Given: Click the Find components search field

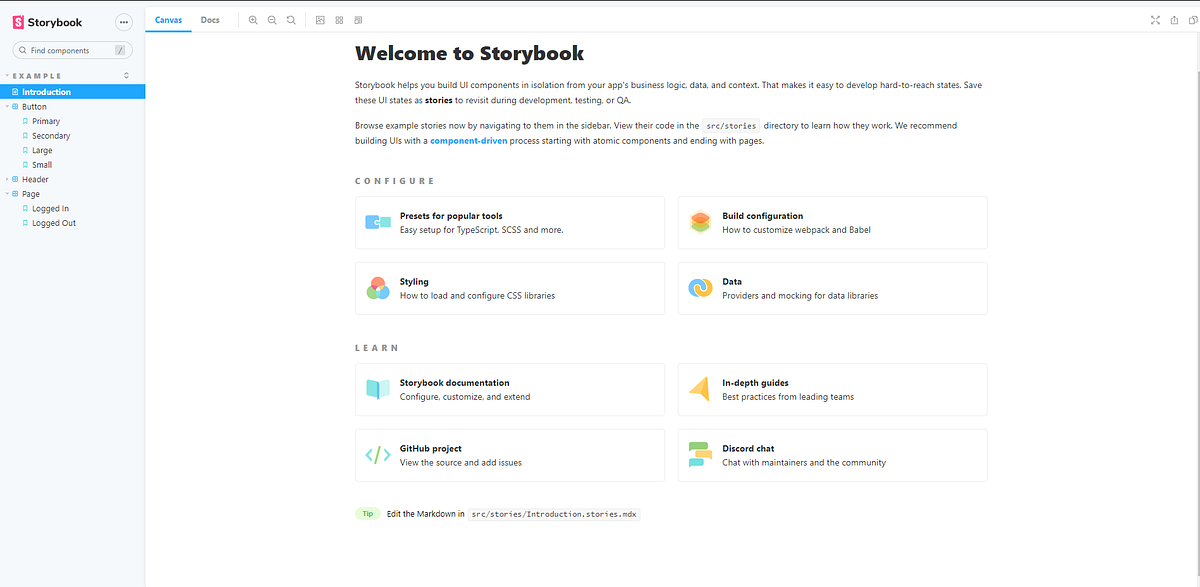Looking at the screenshot, I should (70, 49).
